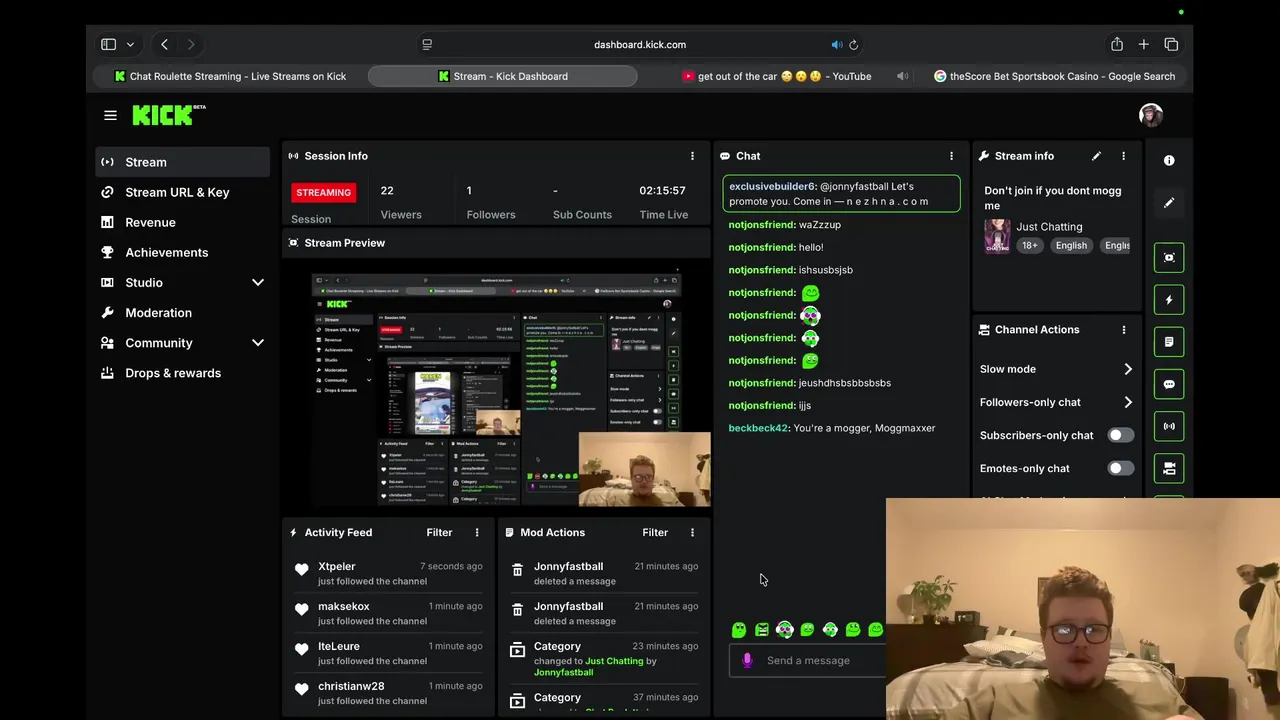
Task: Click the 18+ tag in Stream info
Action: click(1029, 245)
